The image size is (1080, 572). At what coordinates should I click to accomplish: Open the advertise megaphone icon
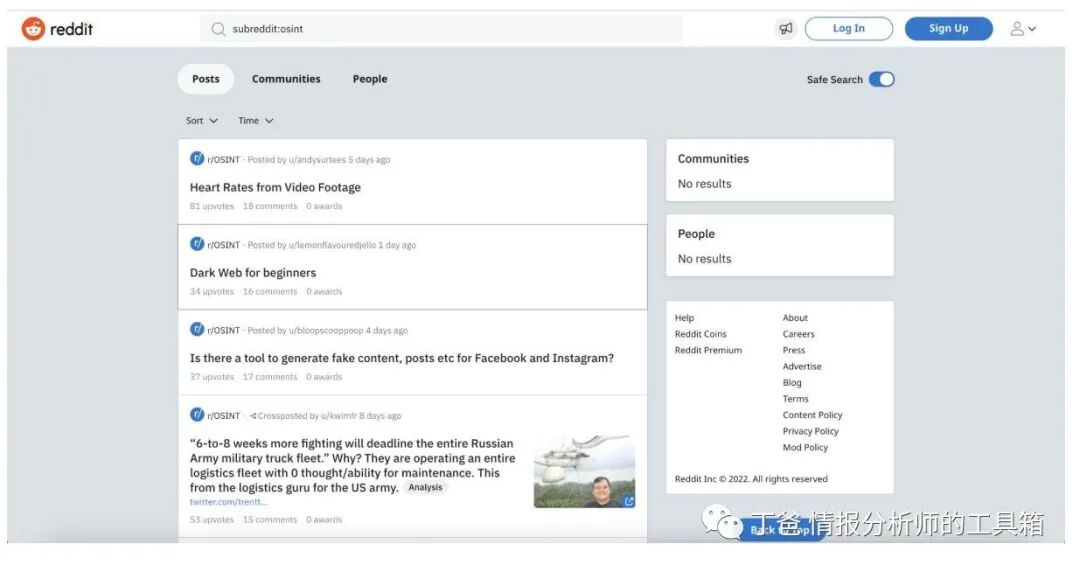pyautogui.click(x=785, y=29)
